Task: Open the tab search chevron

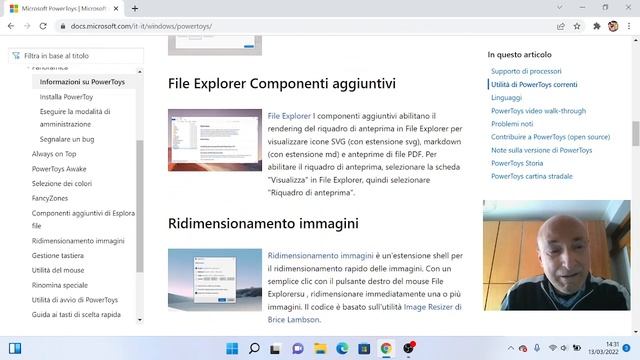Action: point(560,7)
